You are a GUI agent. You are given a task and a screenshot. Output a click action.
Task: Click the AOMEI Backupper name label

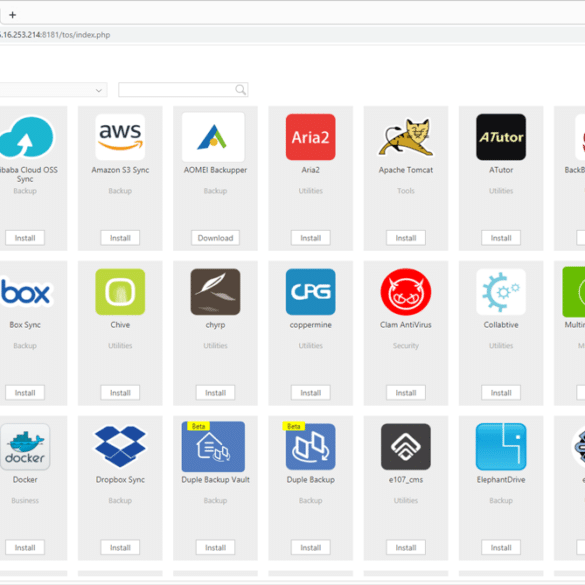click(x=215, y=170)
